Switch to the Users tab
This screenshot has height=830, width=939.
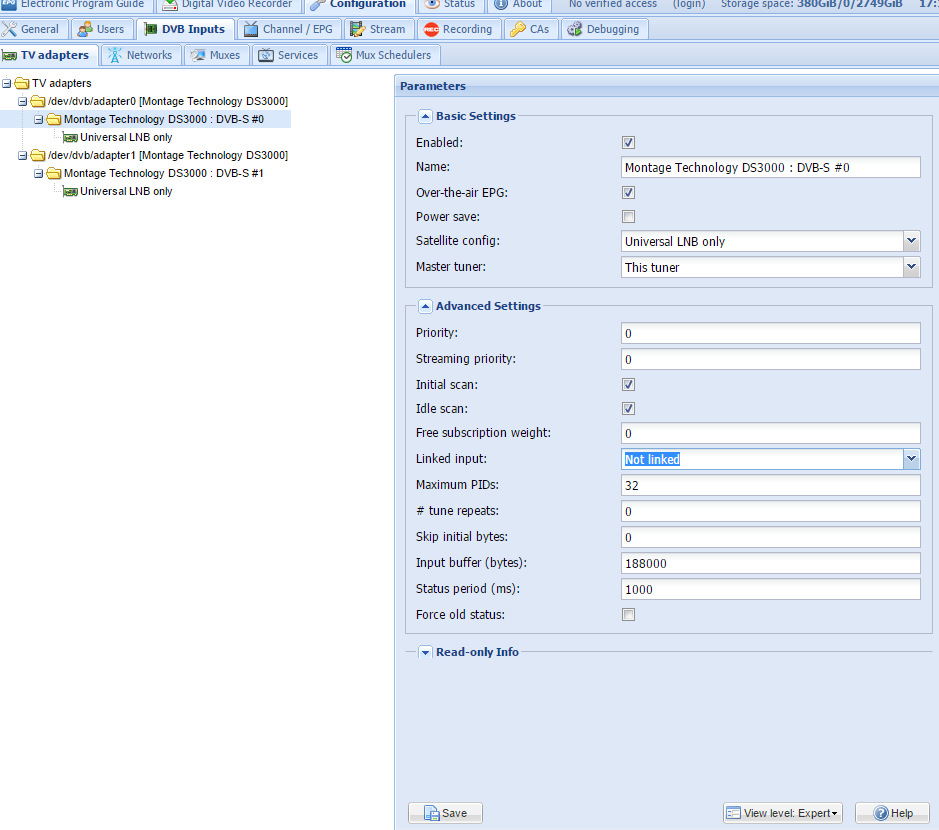pyautogui.click(x=101, y=29)
